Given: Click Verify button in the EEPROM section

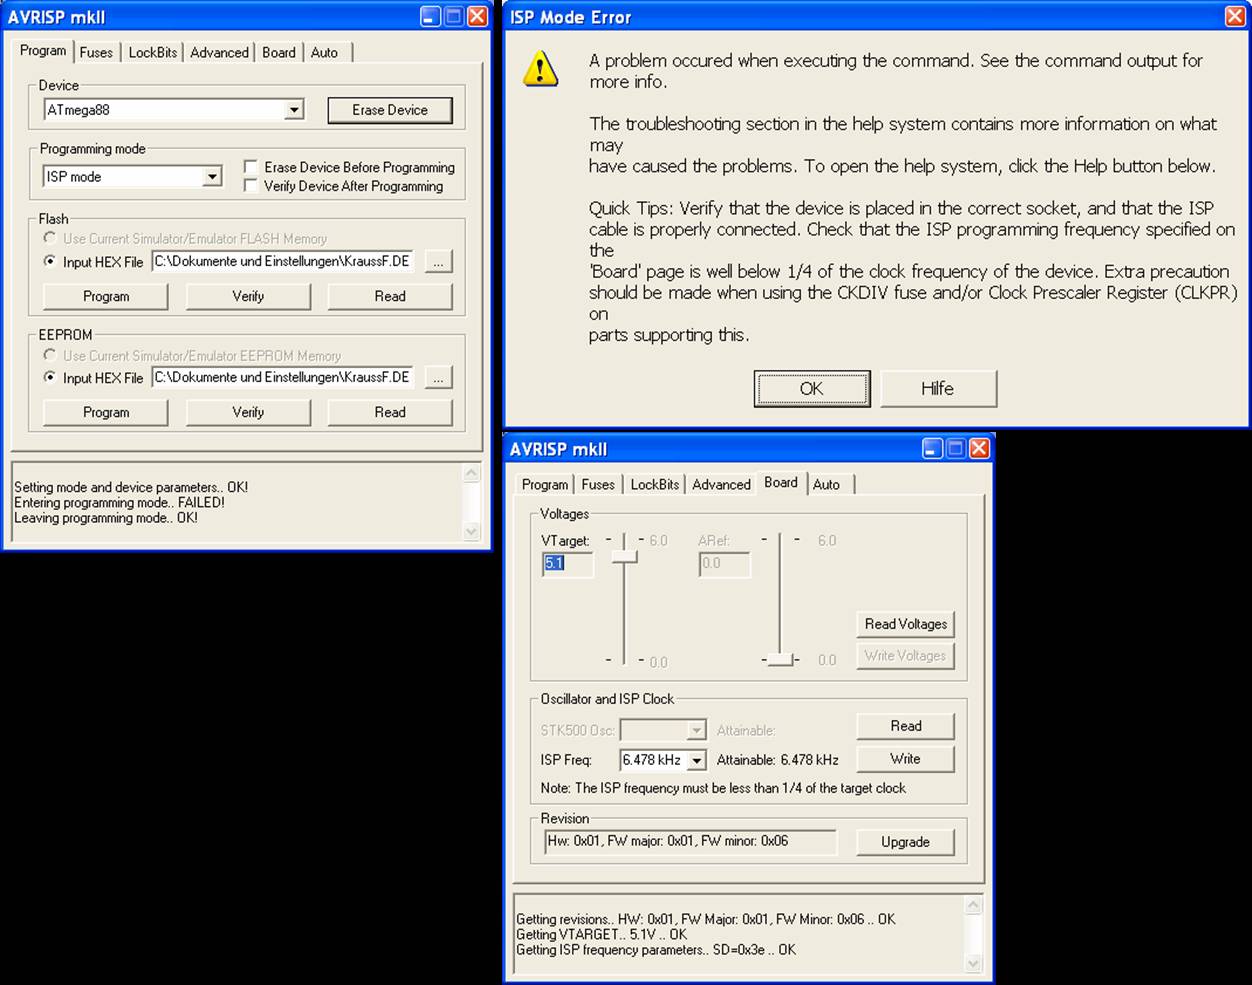Looking at the screenshot, I should coord(248,412).
